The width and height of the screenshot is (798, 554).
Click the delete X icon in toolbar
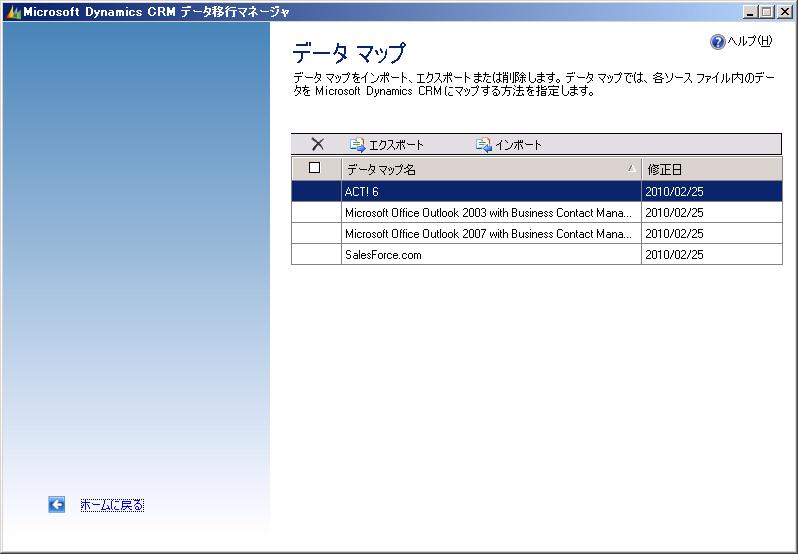tap(318, 144)
